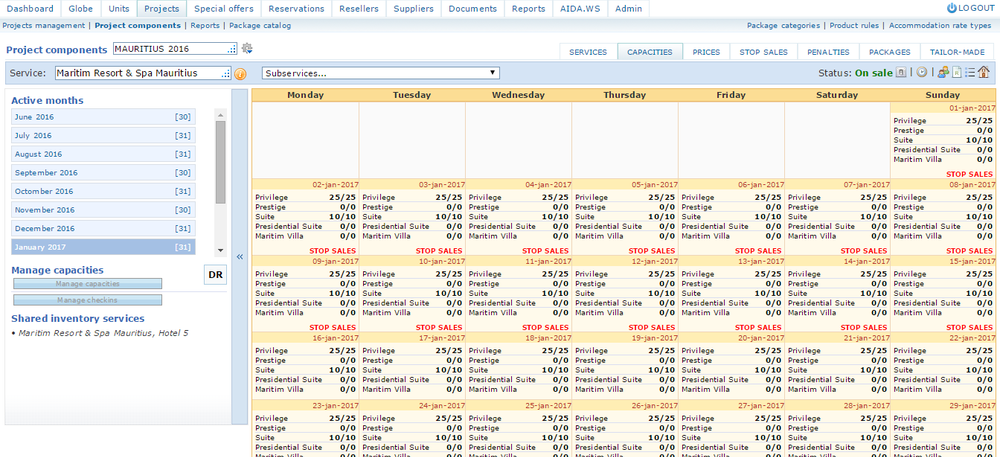Open the Maritim Resort service lookup dots
The height and width of the screenshot is (457, 1000).
click(x=226, y=74)
